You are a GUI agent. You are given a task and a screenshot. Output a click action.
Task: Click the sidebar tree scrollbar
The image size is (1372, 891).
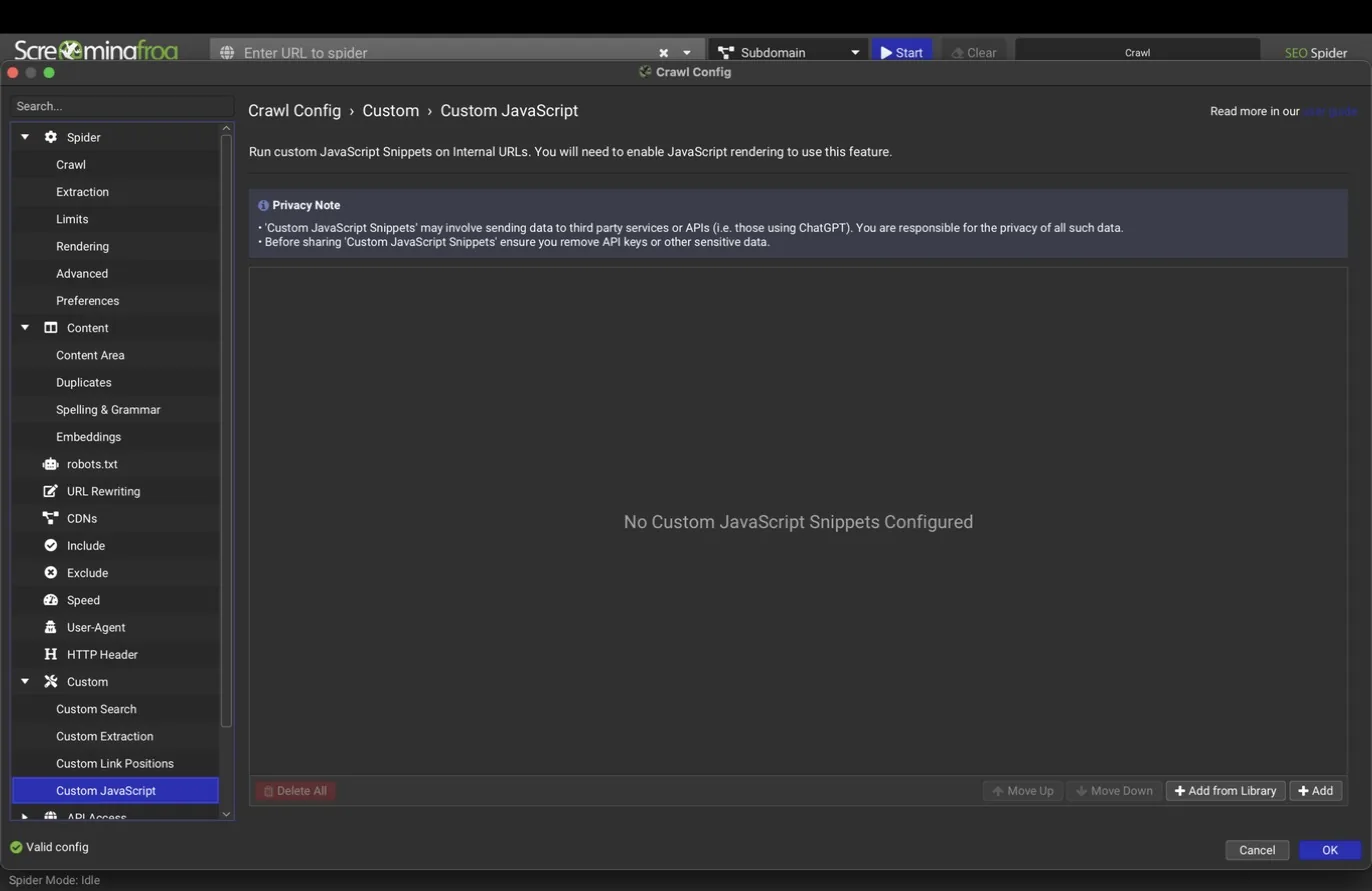[x=226, y=430]
